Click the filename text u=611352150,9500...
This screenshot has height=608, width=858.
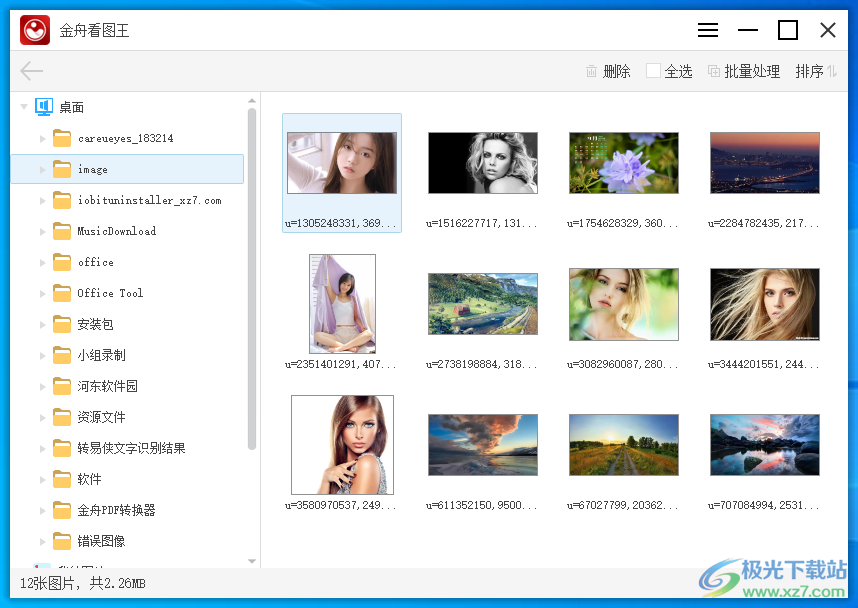[482, 505]
